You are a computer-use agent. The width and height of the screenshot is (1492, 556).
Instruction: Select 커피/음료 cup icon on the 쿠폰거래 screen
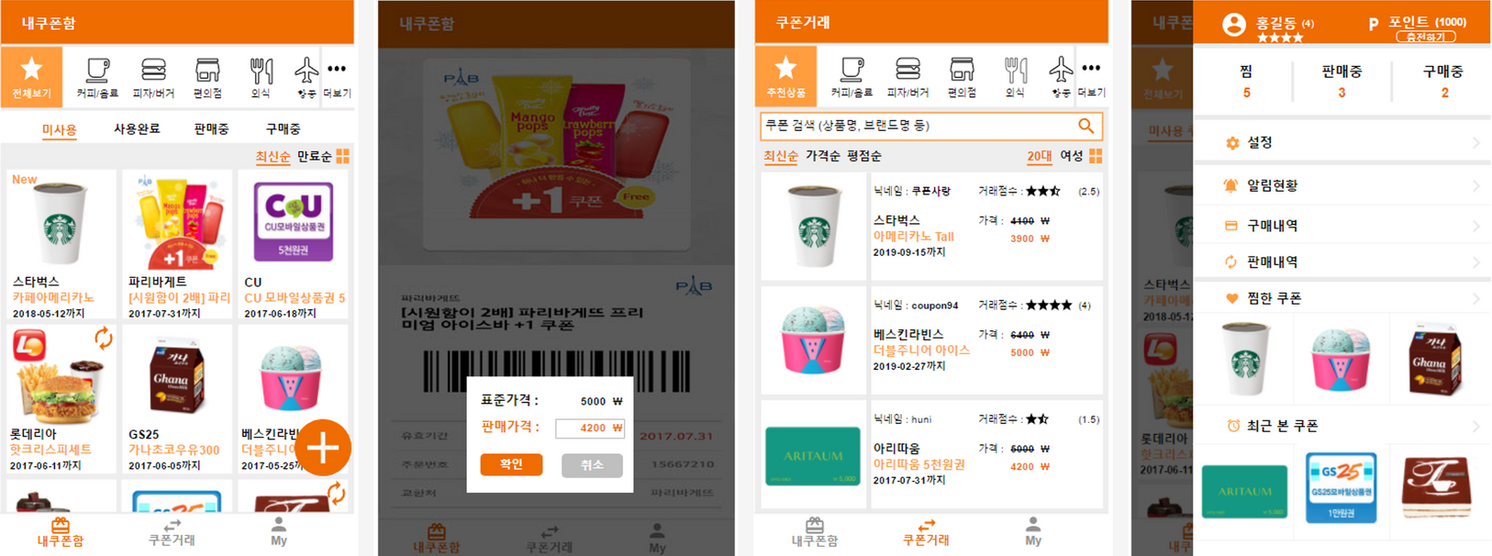pos(852,70)
